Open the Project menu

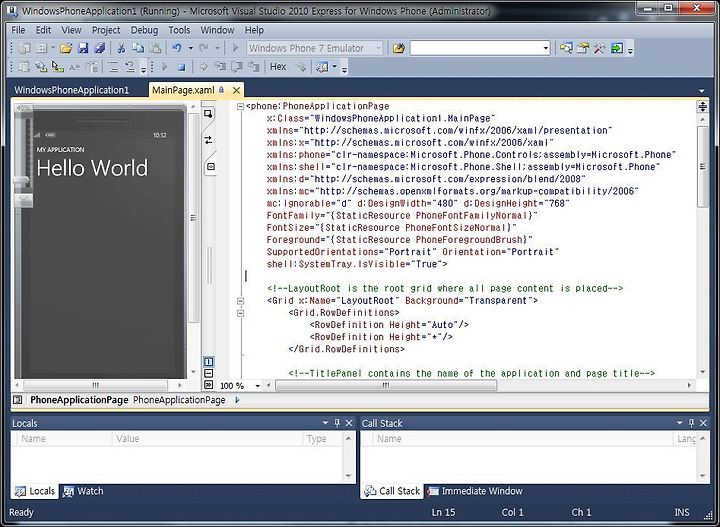[106, 30]
